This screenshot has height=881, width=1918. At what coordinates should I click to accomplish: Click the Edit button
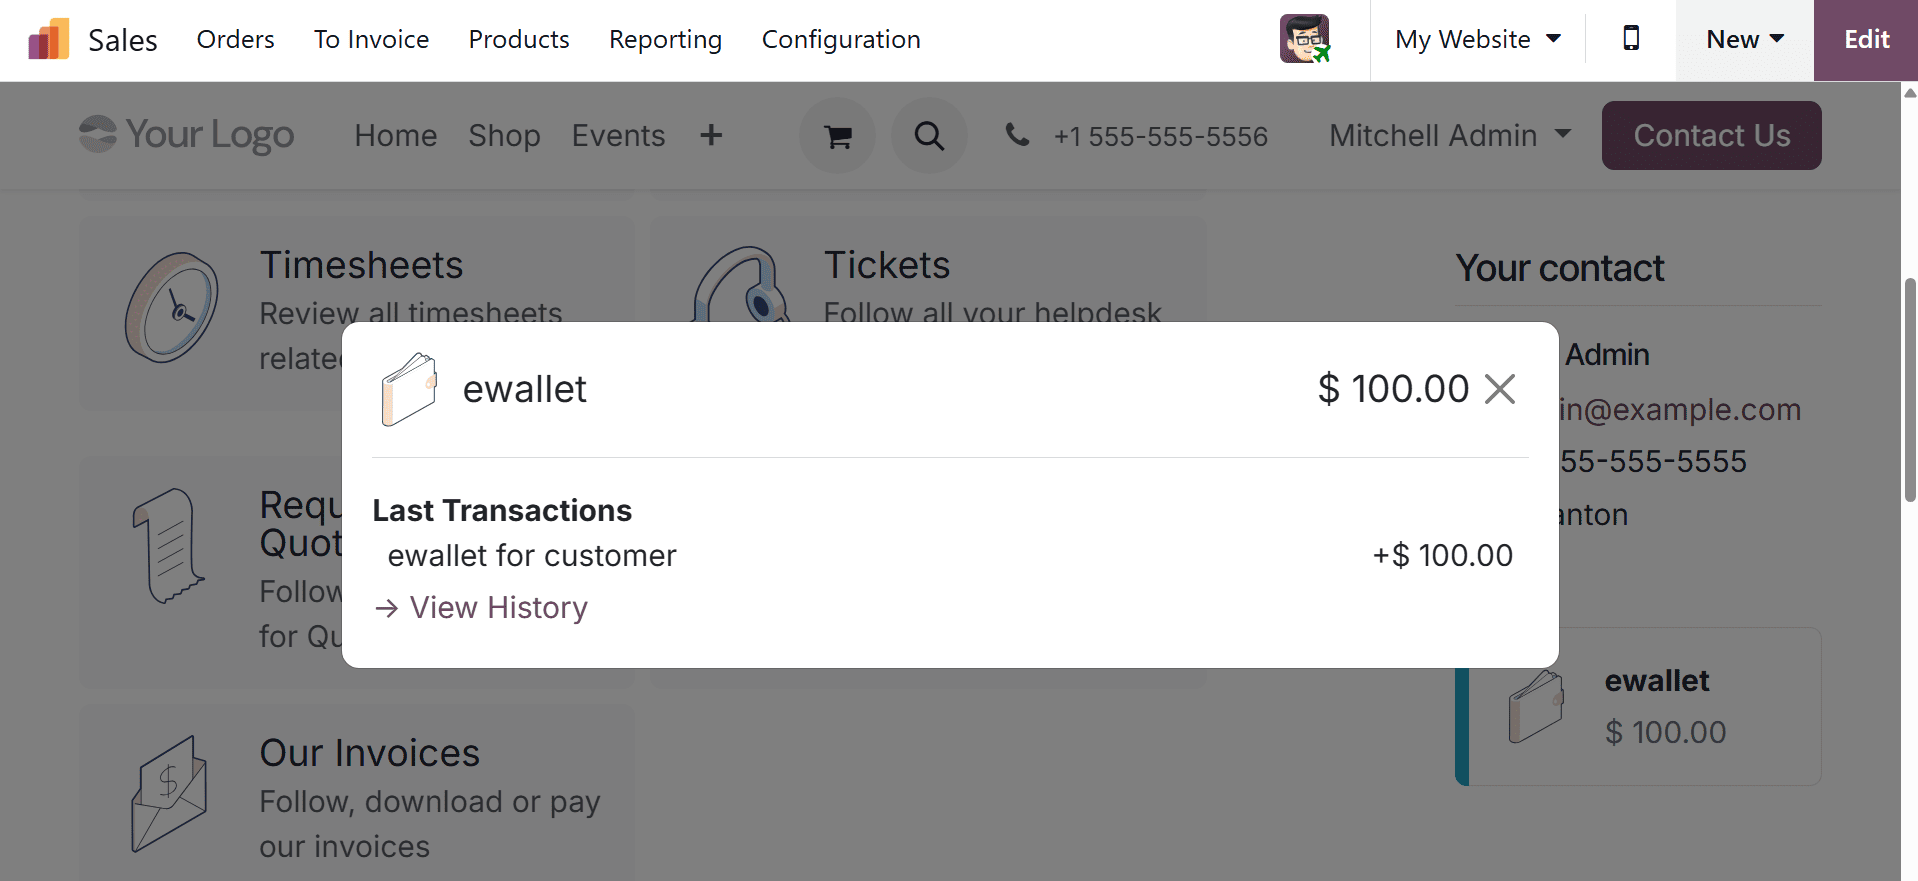click(x=1866, y=39)
